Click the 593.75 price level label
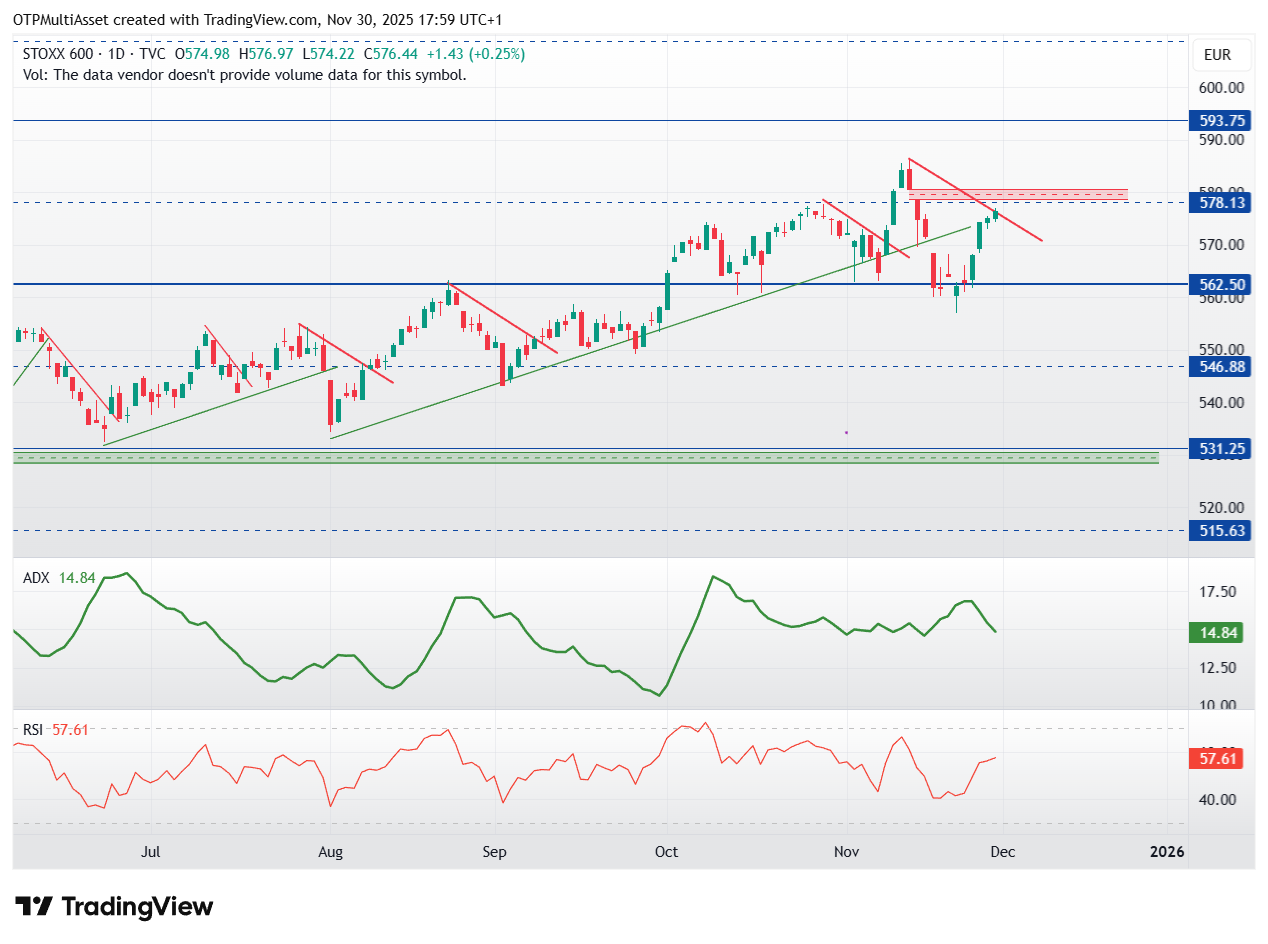This screenshot has width=1268, height=944. point(1222,121)
